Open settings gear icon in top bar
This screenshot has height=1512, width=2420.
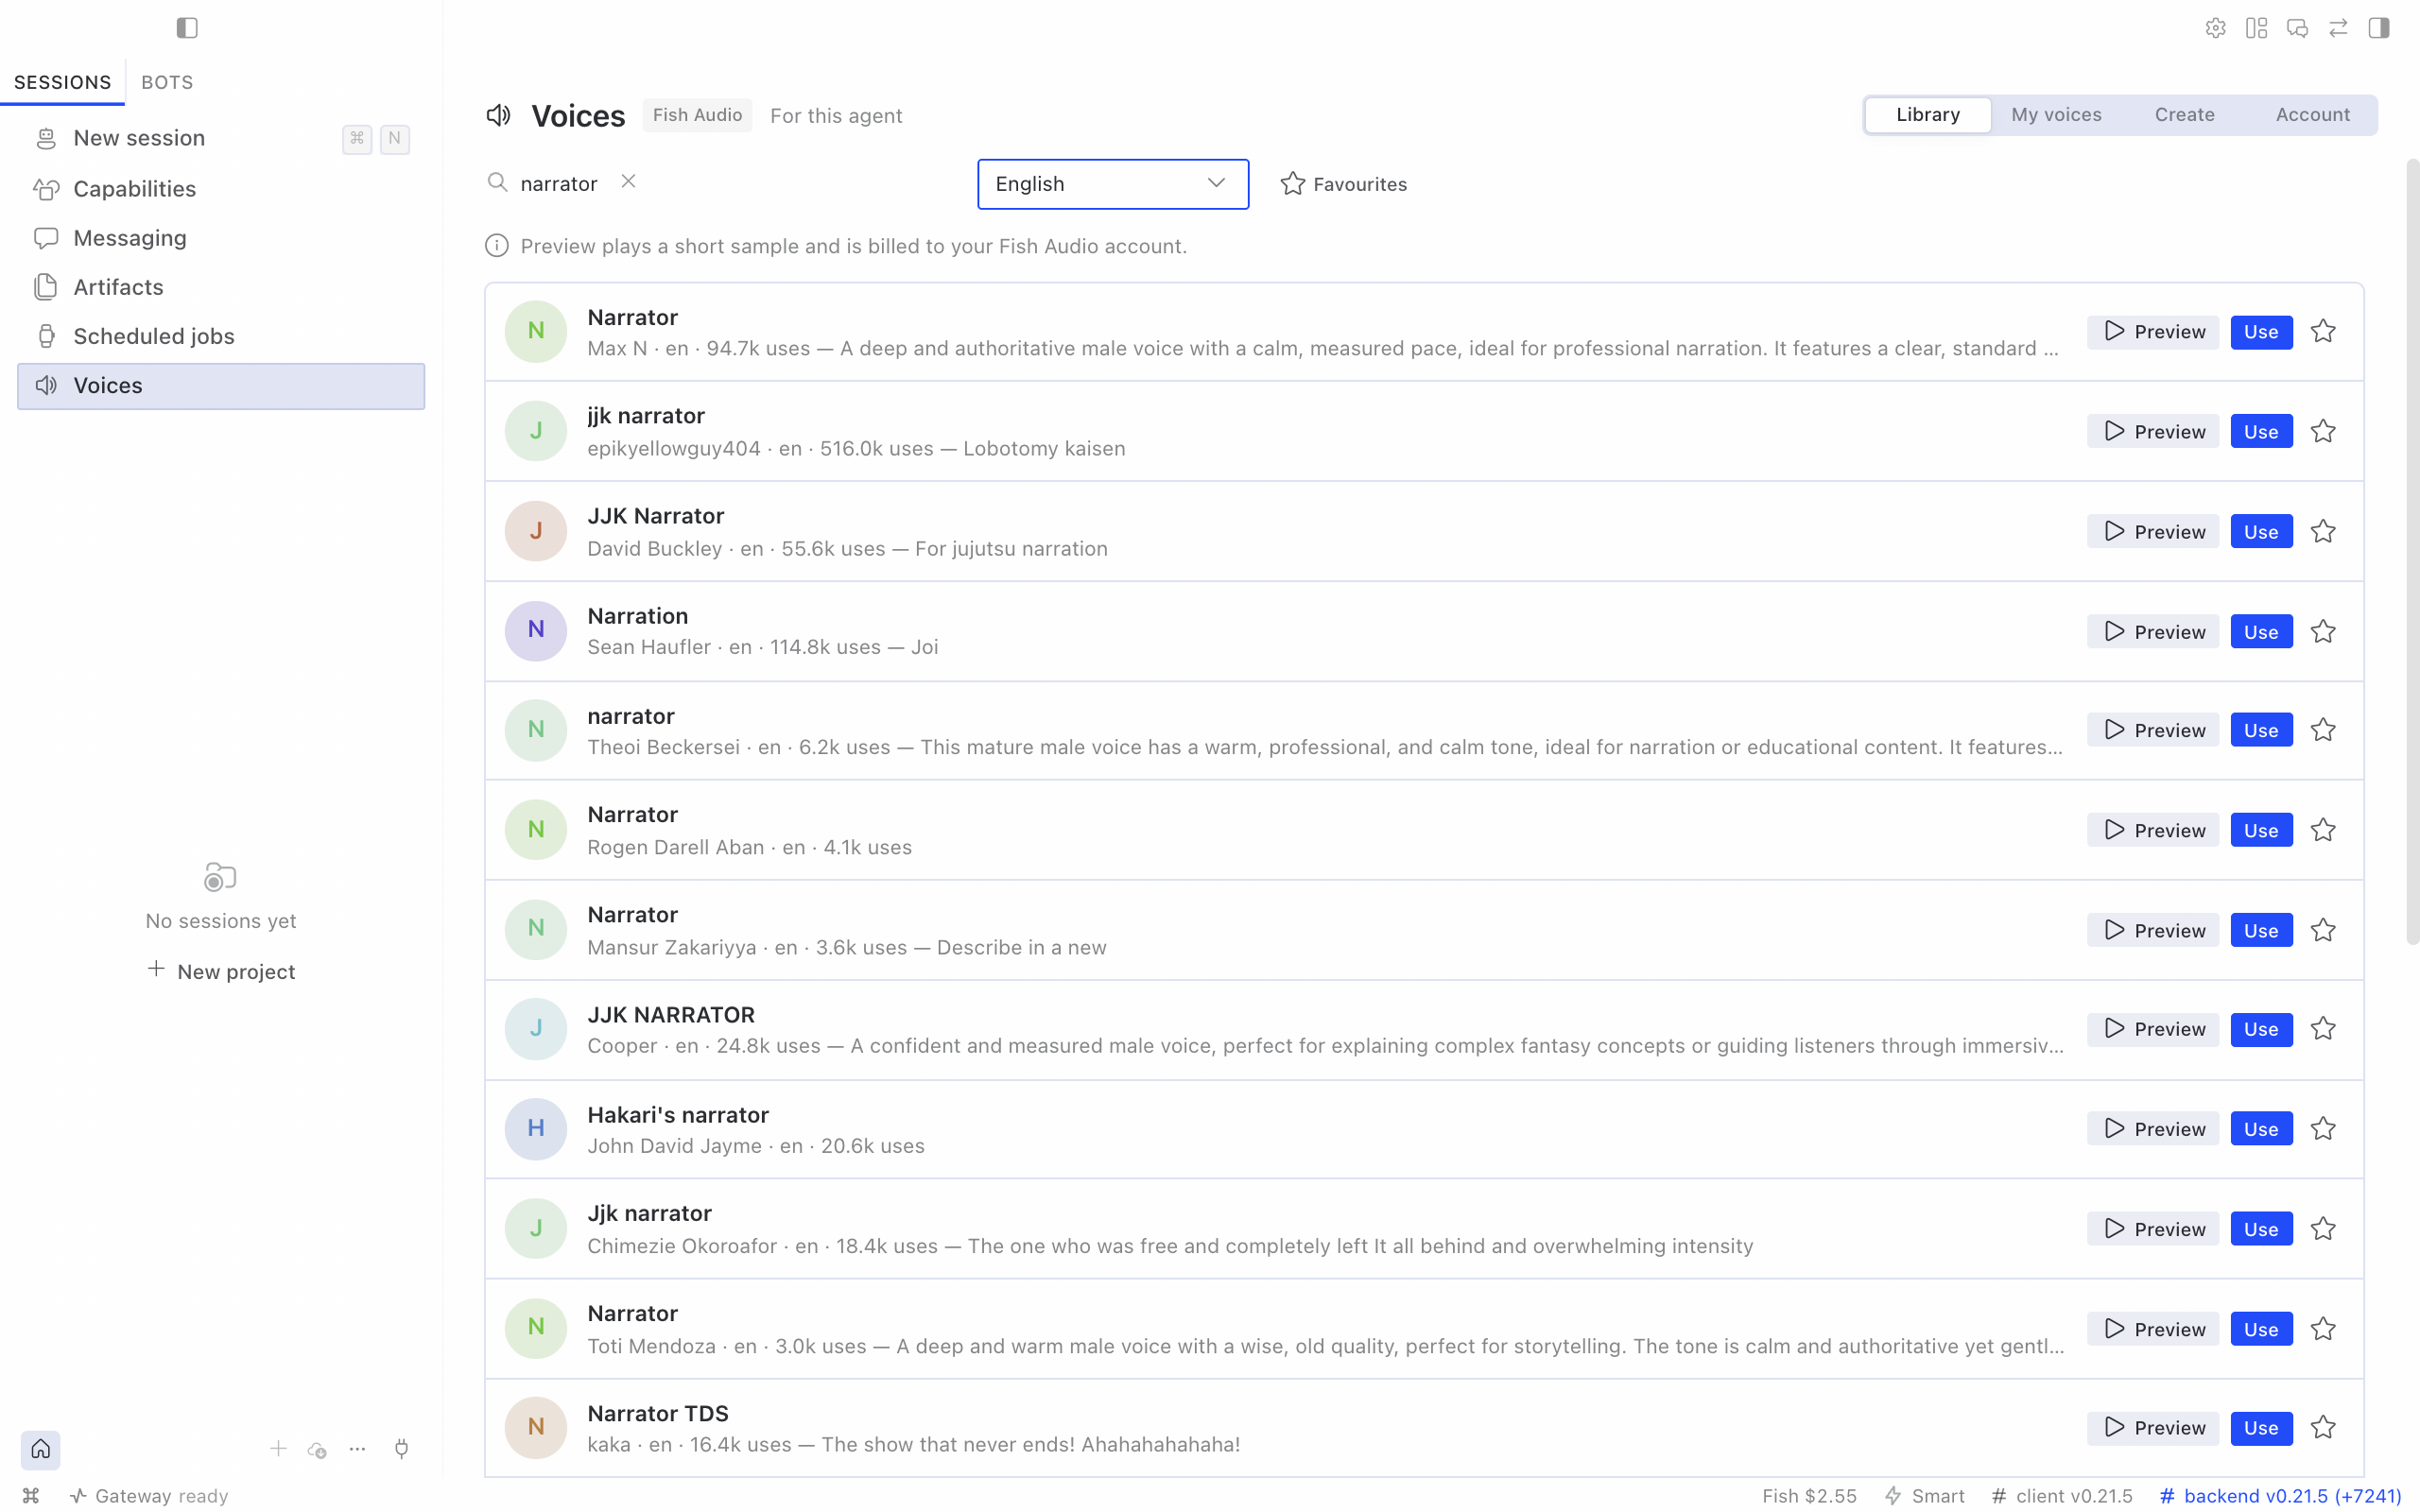click(x=2215, y=28)
